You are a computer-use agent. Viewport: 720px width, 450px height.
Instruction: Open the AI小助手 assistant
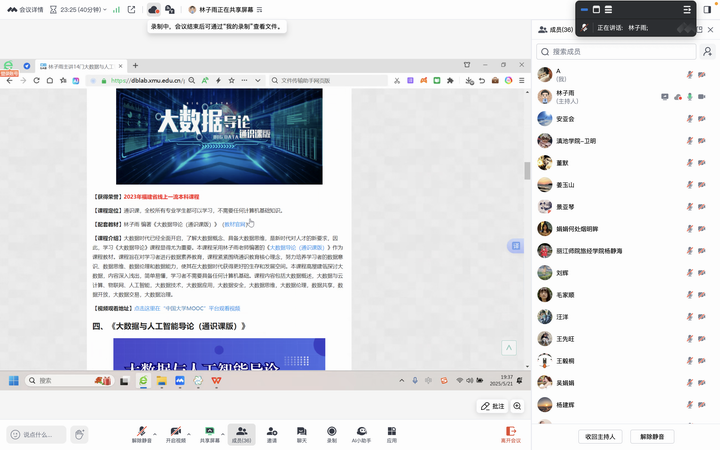(x=361, y=434)
